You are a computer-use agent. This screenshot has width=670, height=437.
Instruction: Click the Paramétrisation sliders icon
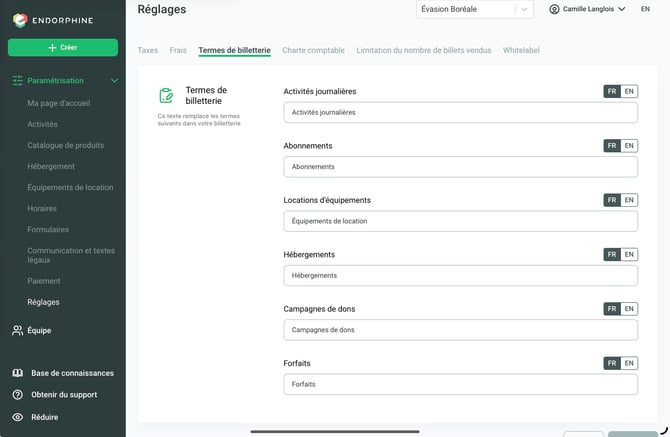coord(18,80)
